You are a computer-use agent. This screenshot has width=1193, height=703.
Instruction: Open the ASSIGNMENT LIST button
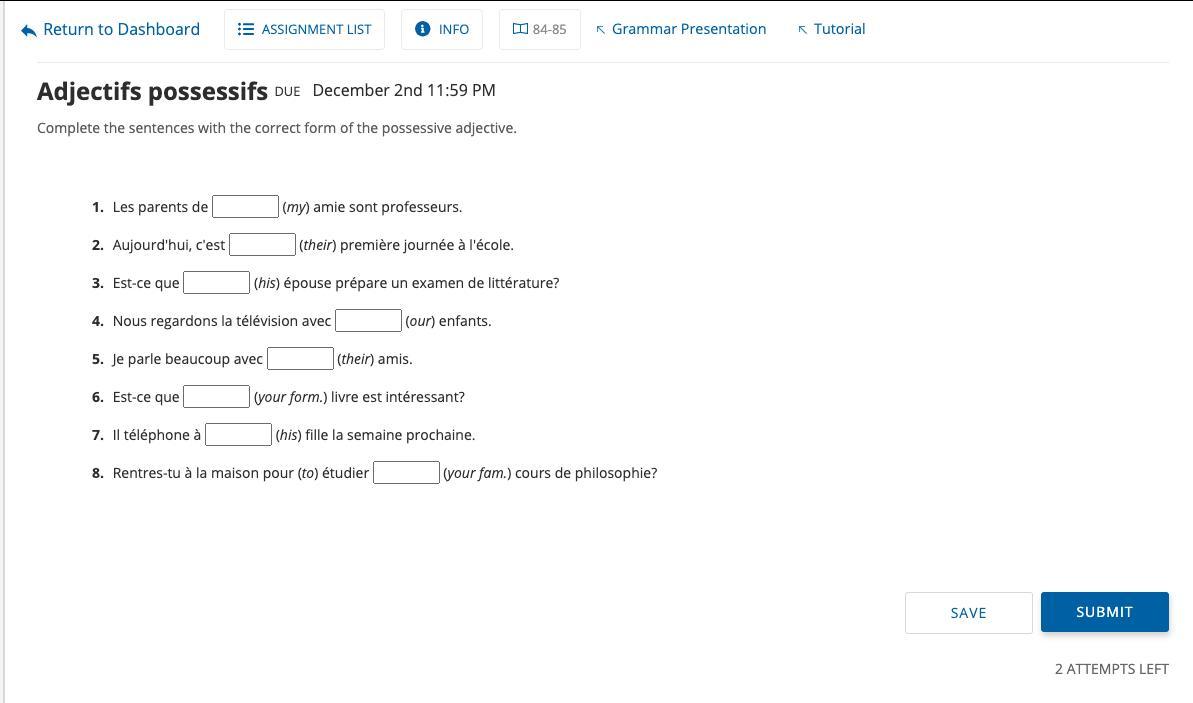pyautogui.click(x=304, y=30)
